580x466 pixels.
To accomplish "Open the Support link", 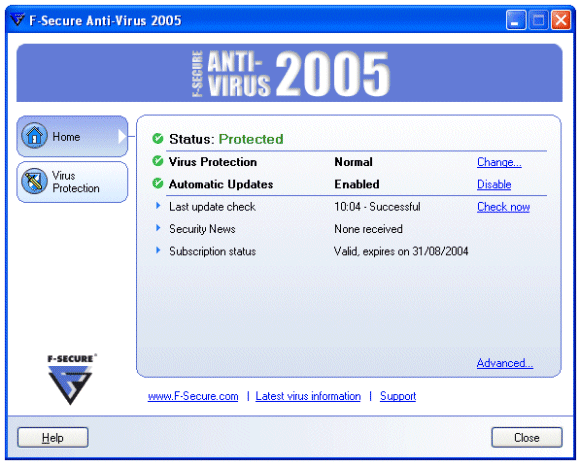I will click(x=398, y=396).
